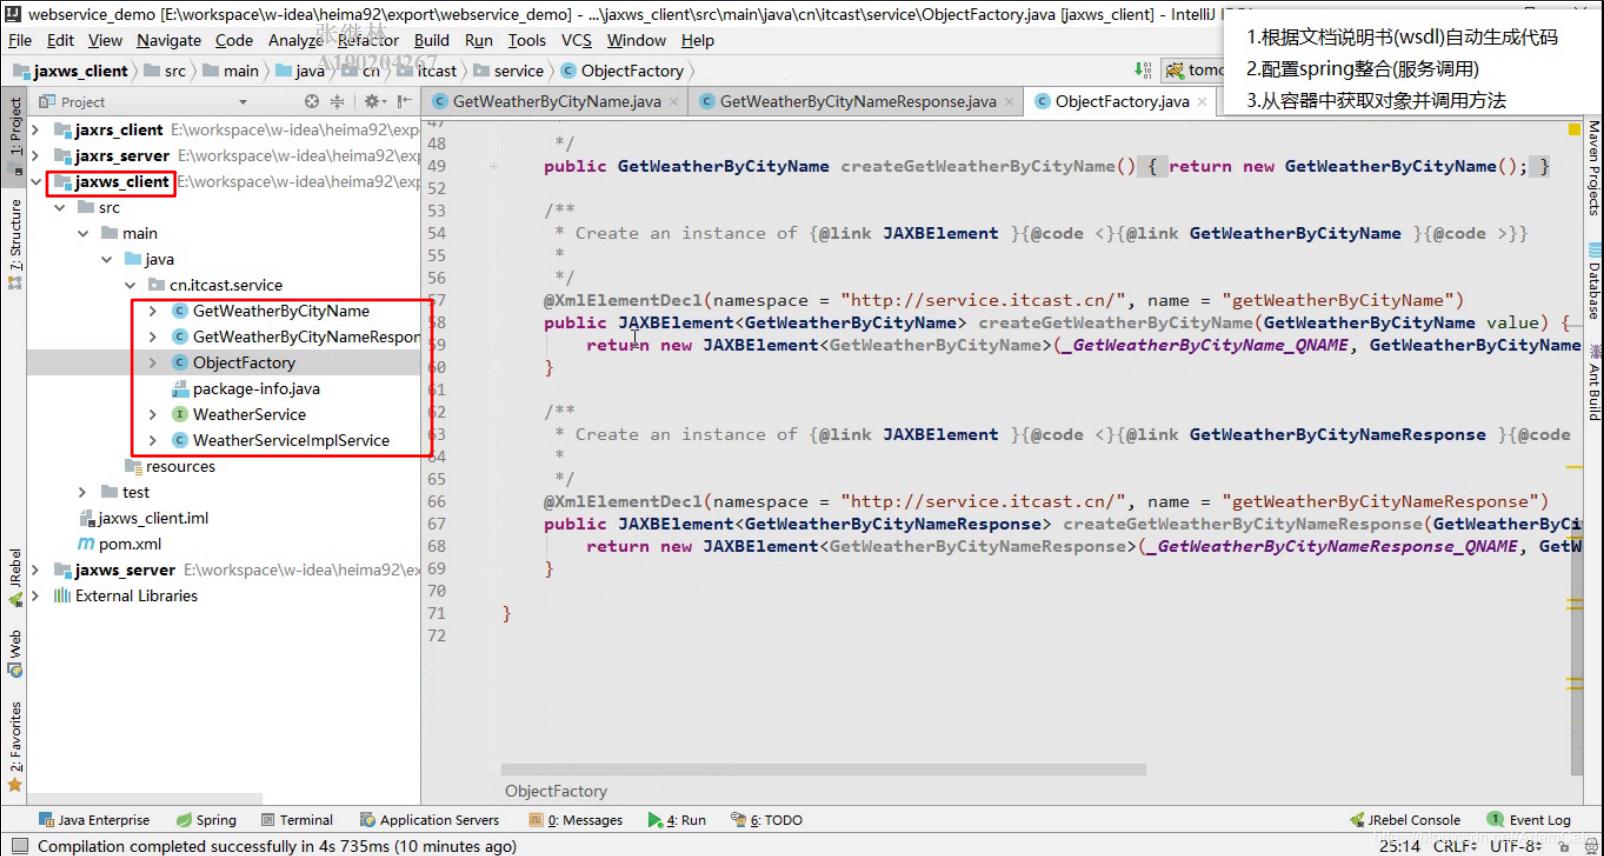Close the ObjectFactory.java tab
This screenshot has width=1604, height=856.
(1202, 102)
